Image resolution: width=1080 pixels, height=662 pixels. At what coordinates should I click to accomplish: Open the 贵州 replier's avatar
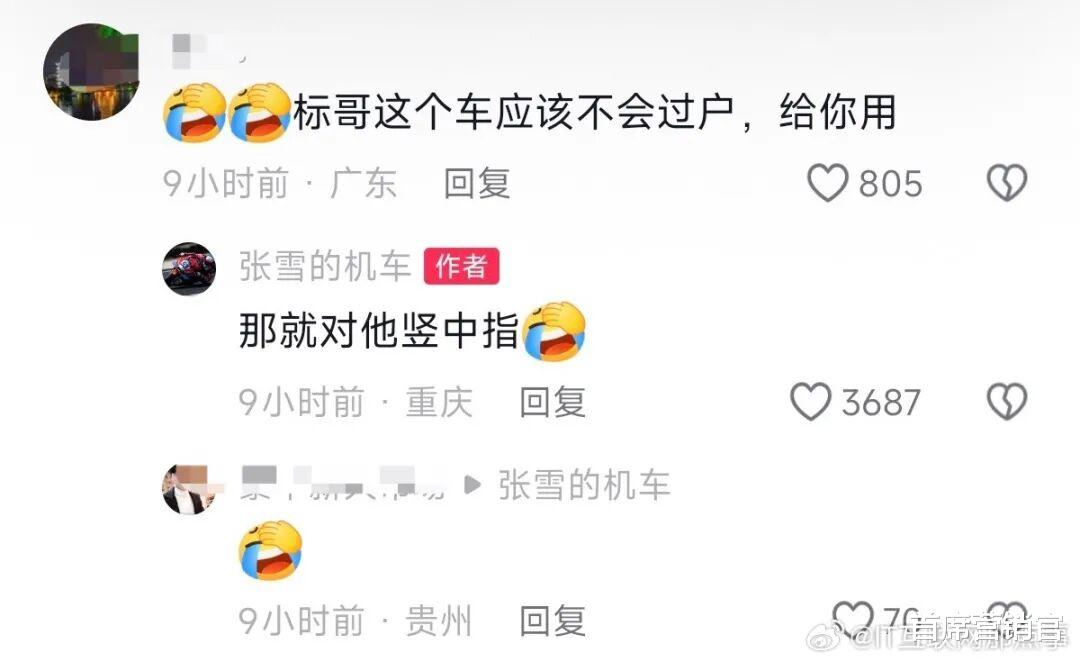(x=189, y=488)
